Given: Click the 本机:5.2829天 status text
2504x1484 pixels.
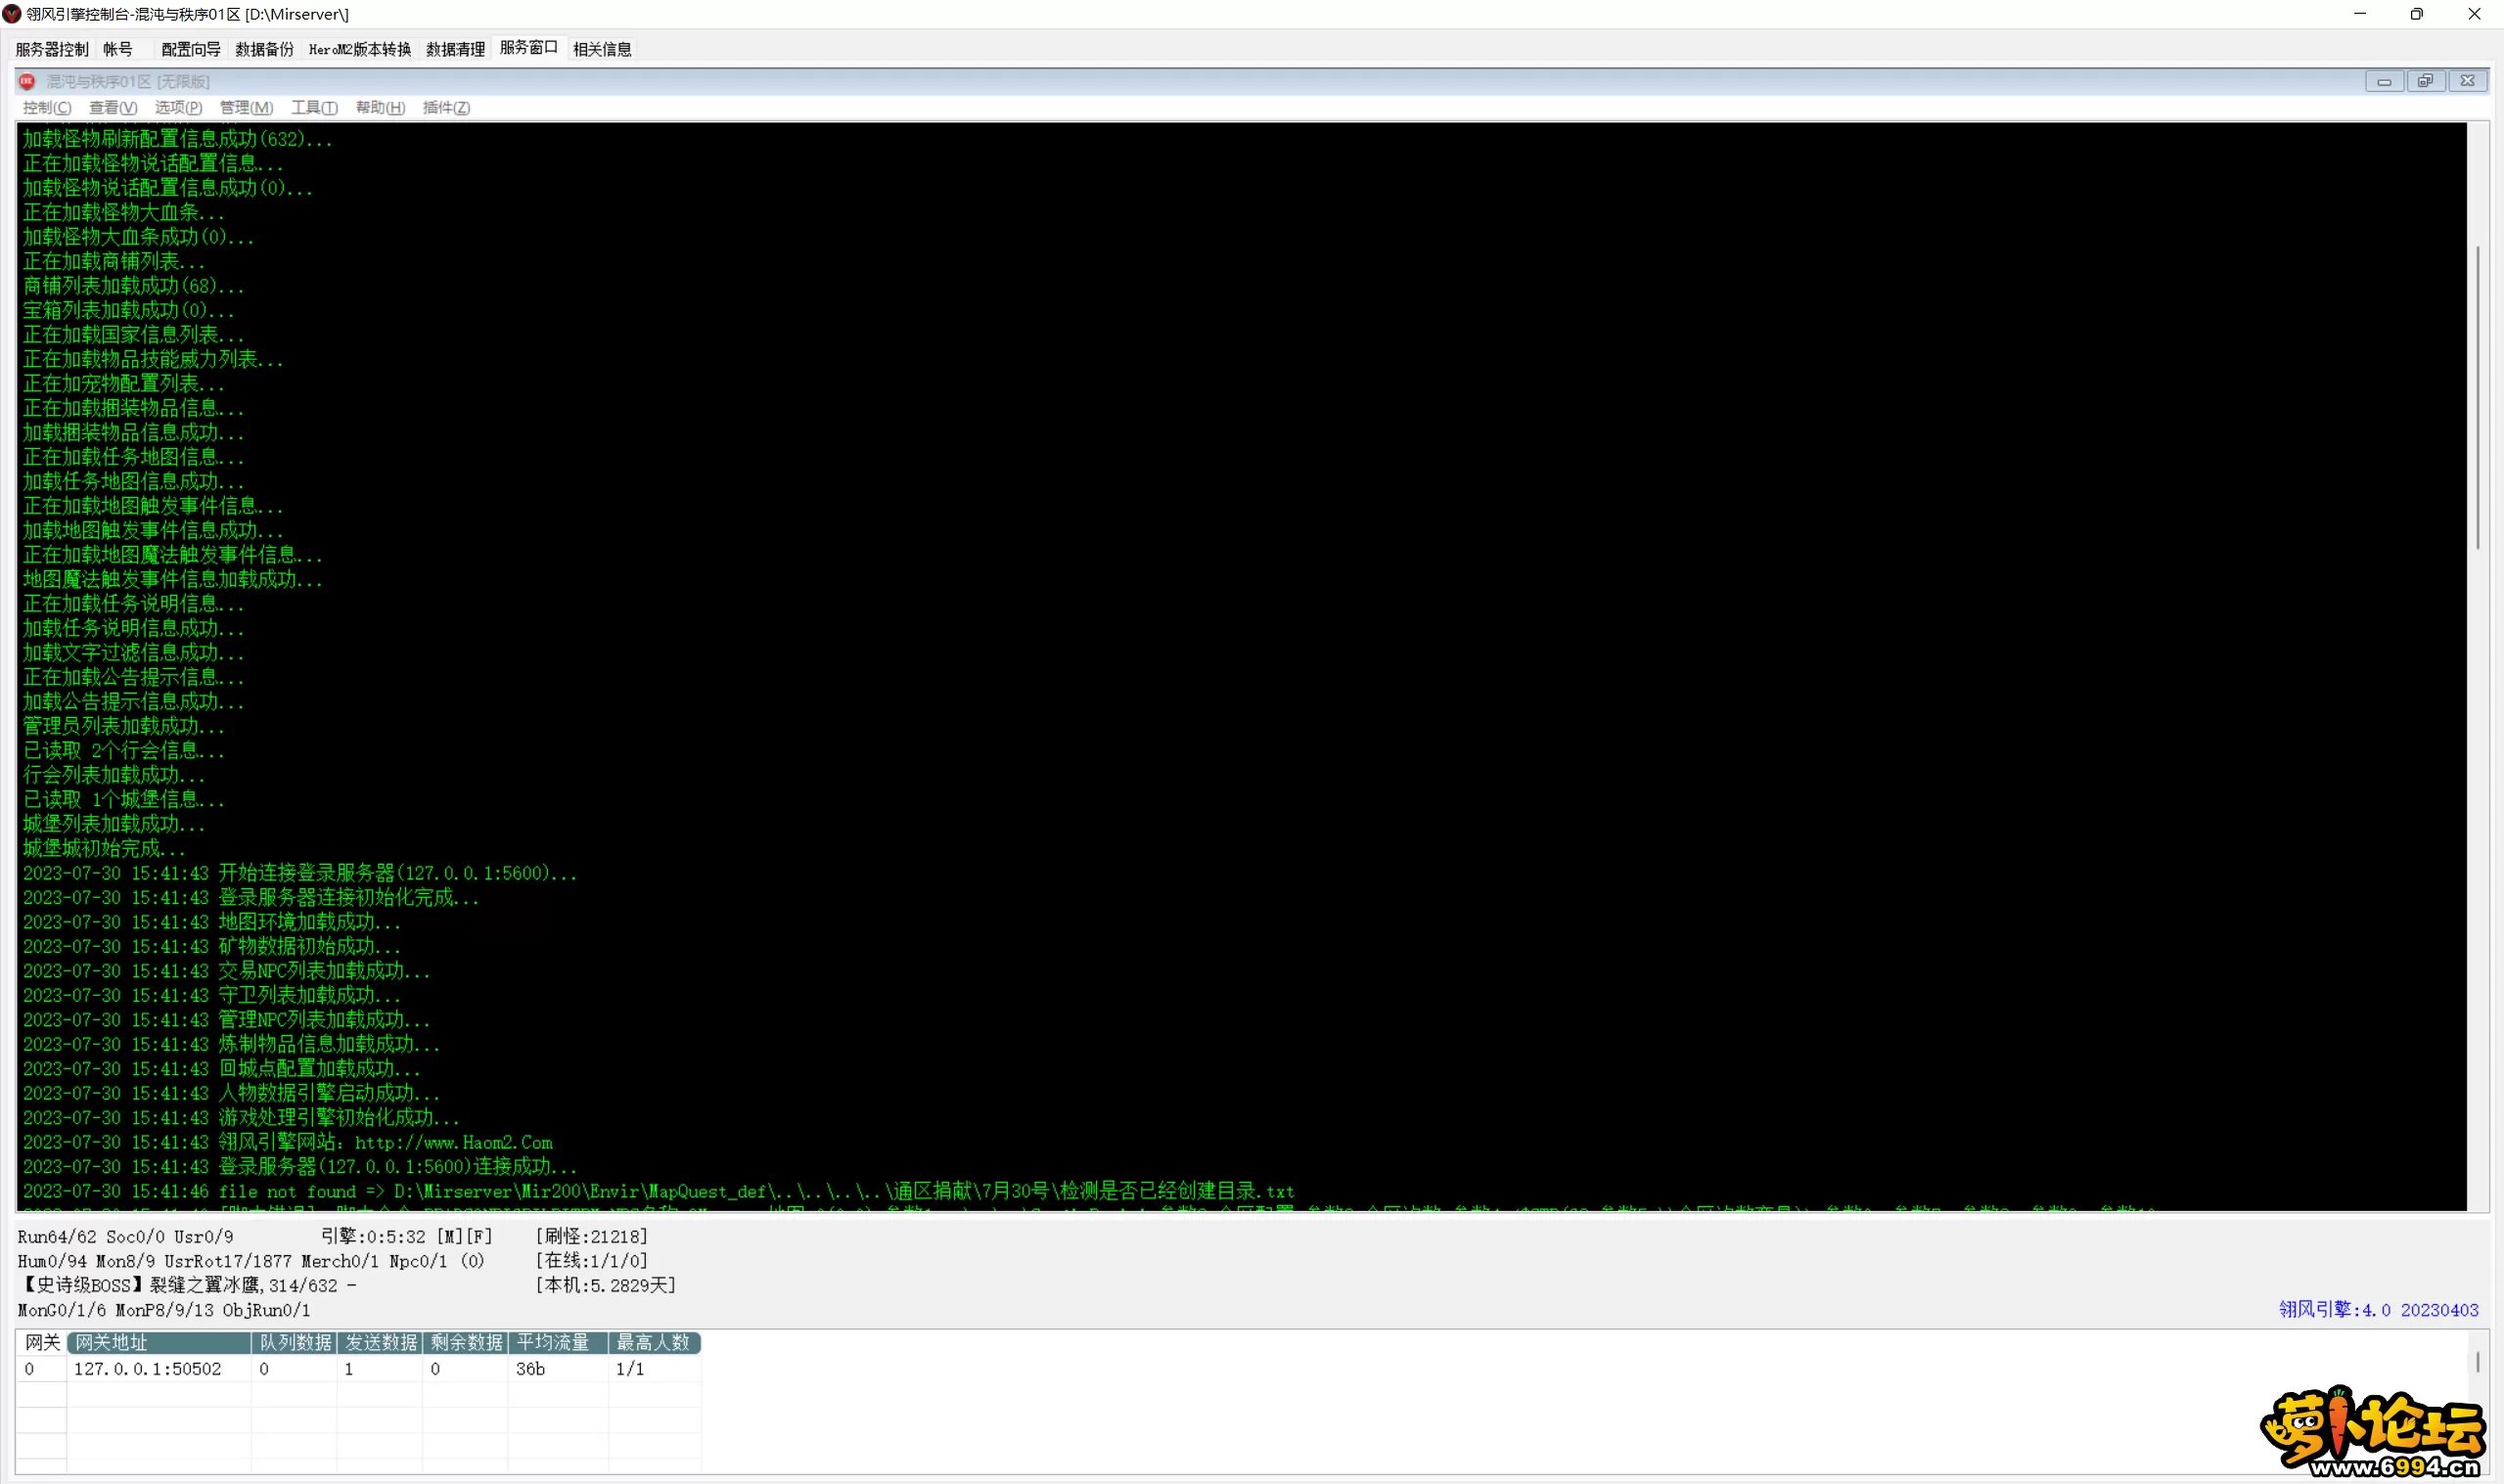Looking at the screenshot, I should tap(606, 1285).
